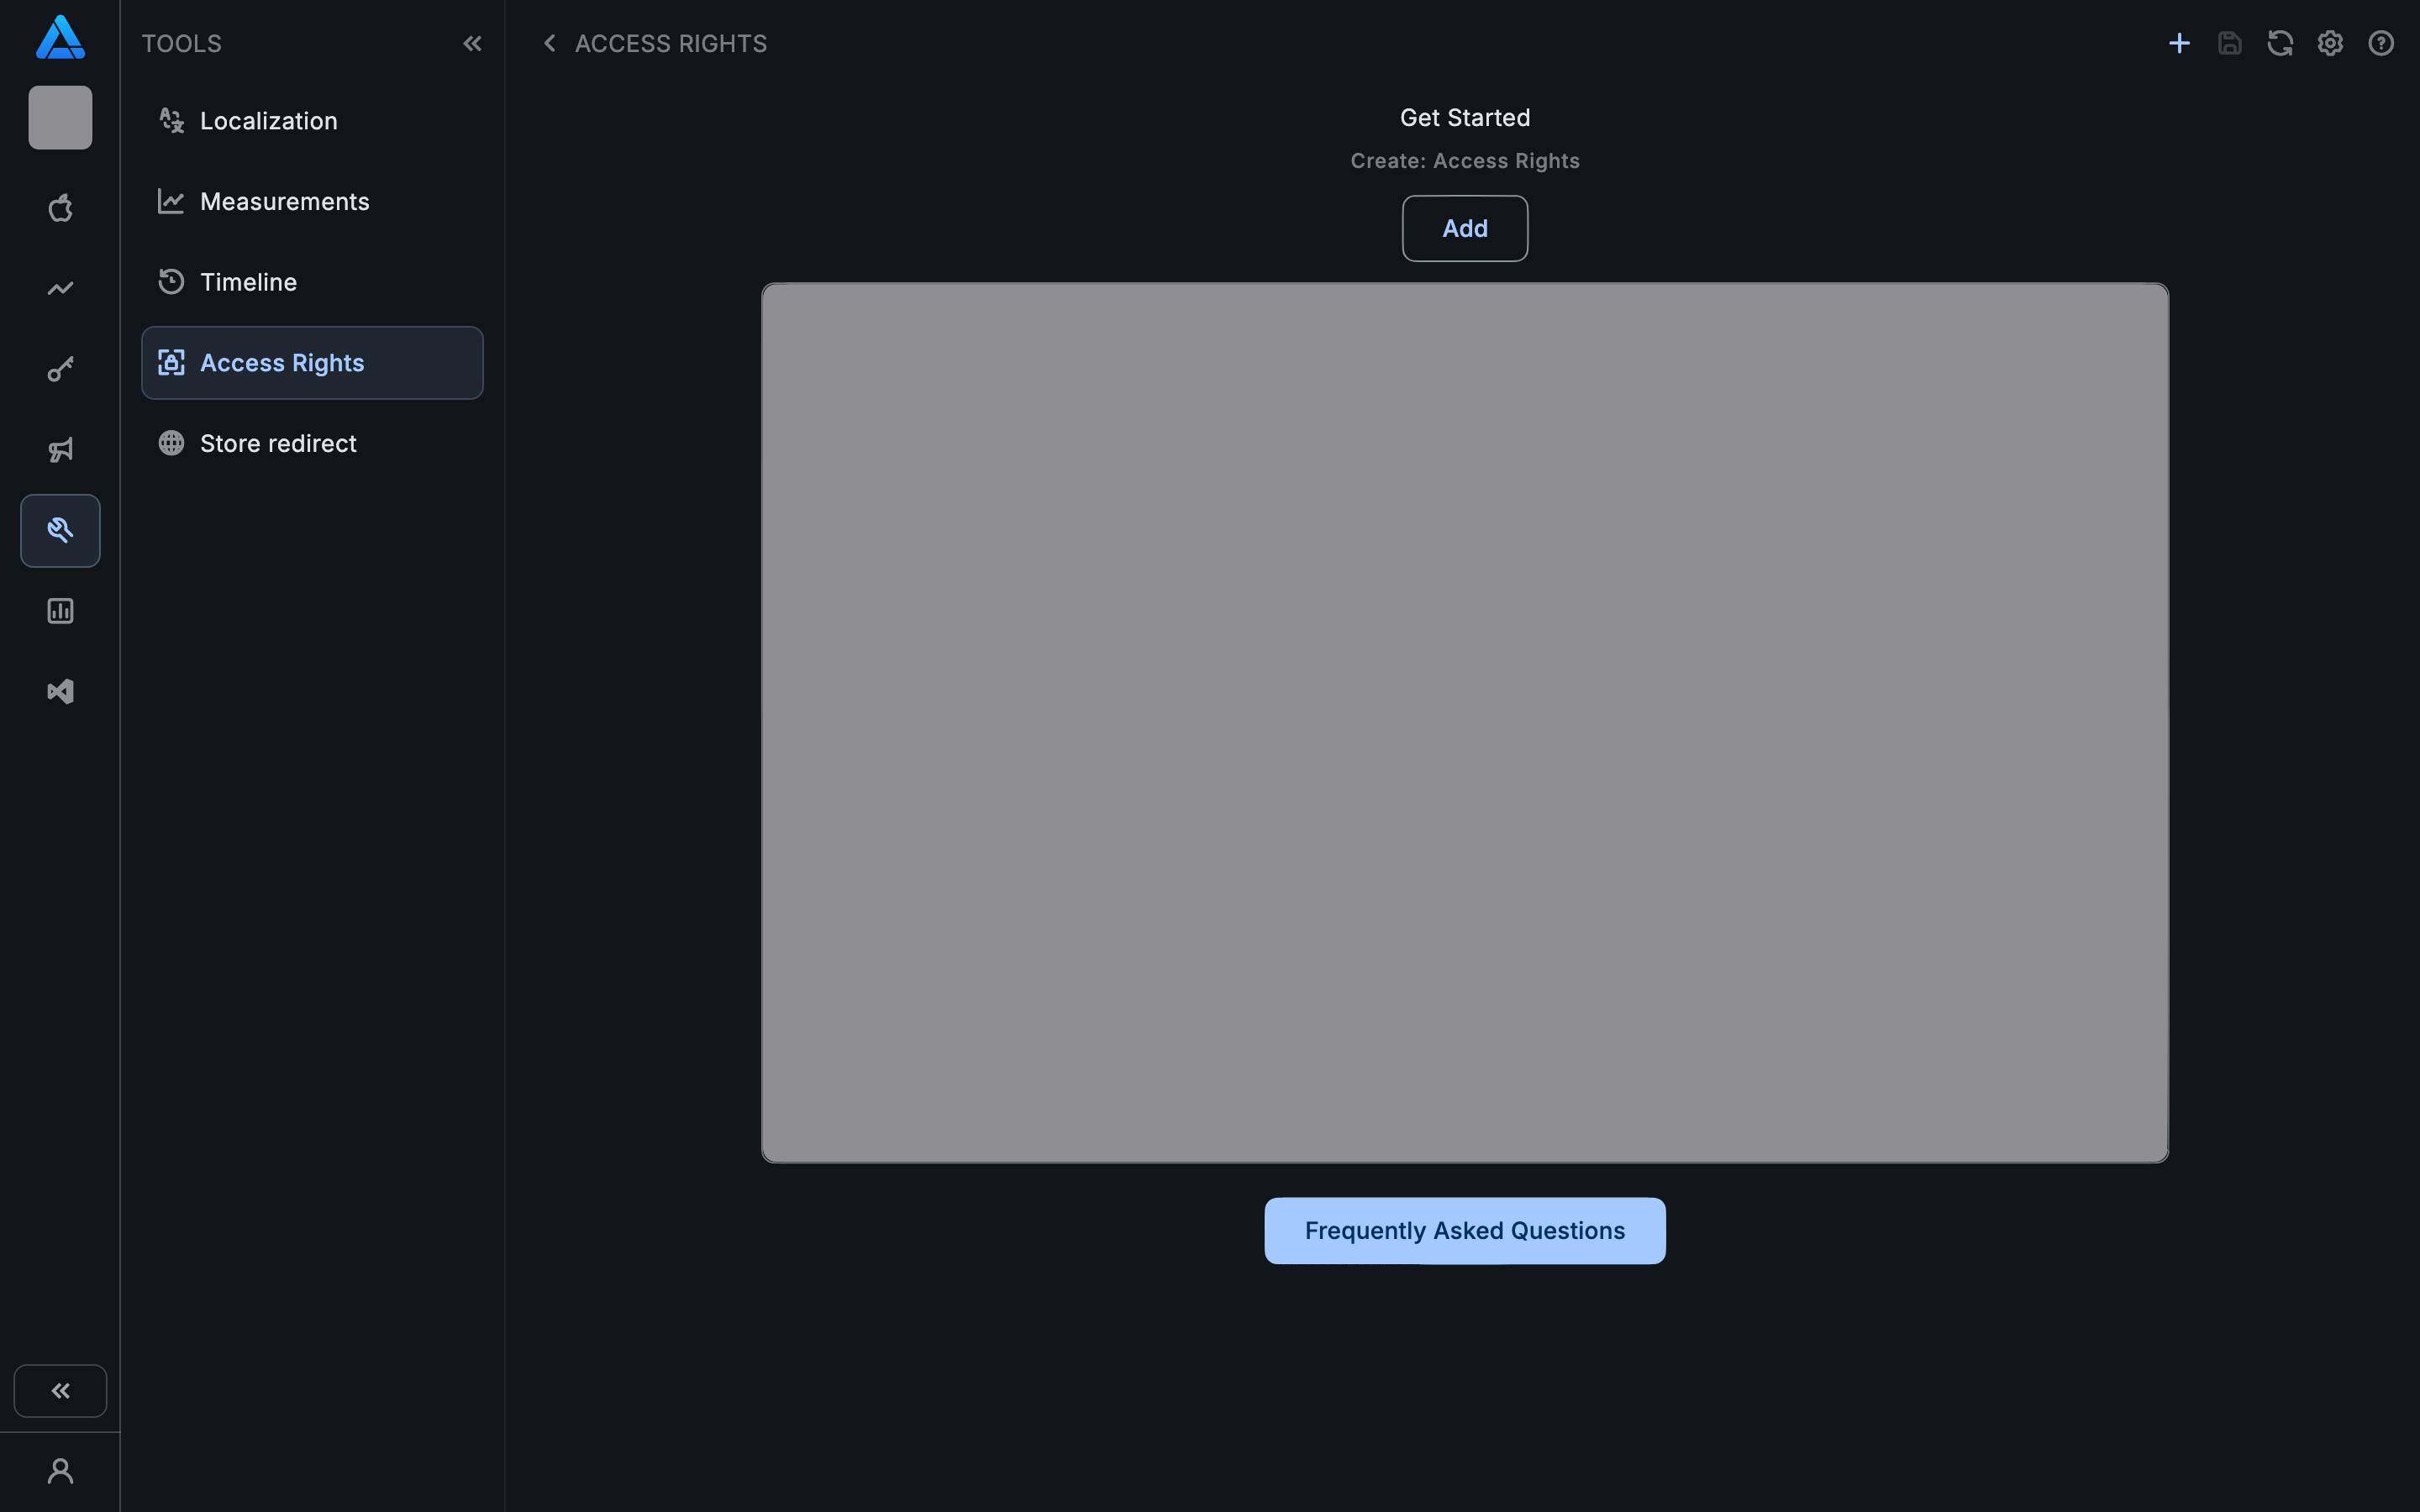
Task: Select the Apple platform icon in sidebar
Action: point(60,207)
